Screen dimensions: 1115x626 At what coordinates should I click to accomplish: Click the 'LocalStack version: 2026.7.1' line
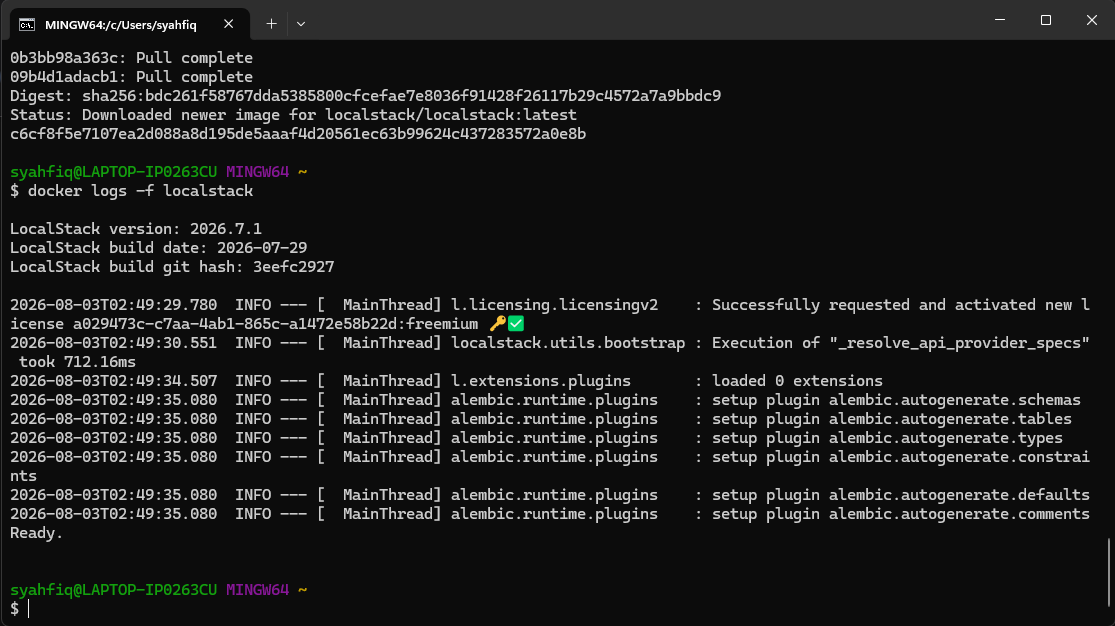[136, 229]
